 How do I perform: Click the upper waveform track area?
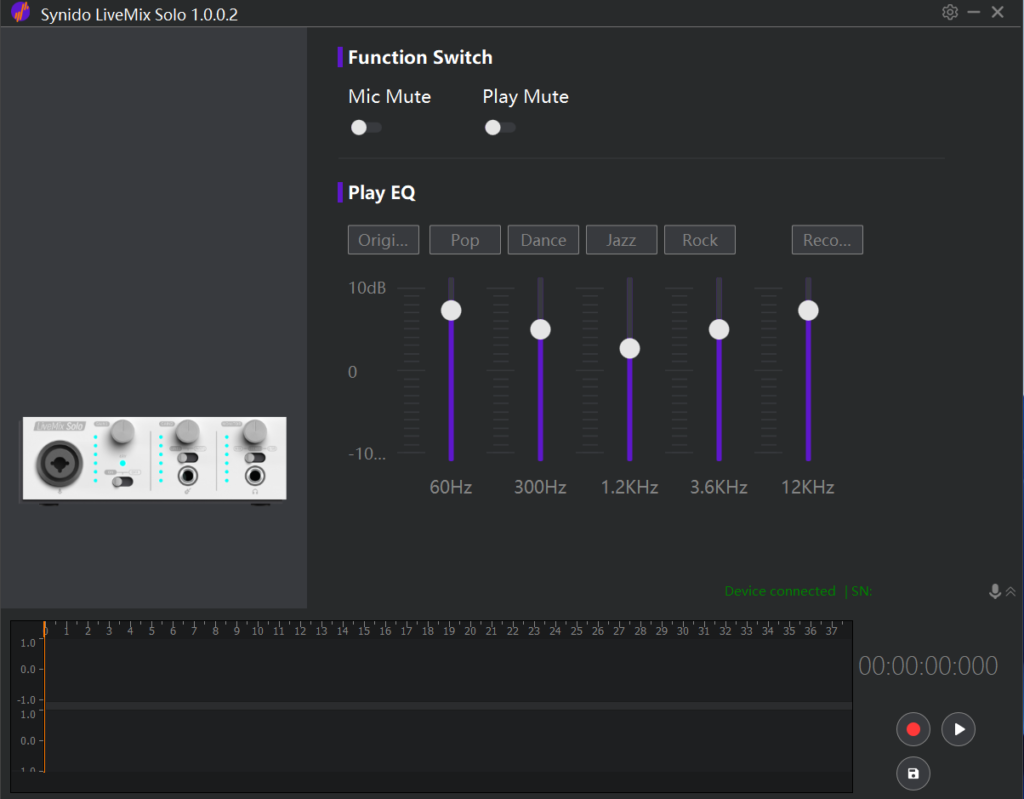pos(448,670)
